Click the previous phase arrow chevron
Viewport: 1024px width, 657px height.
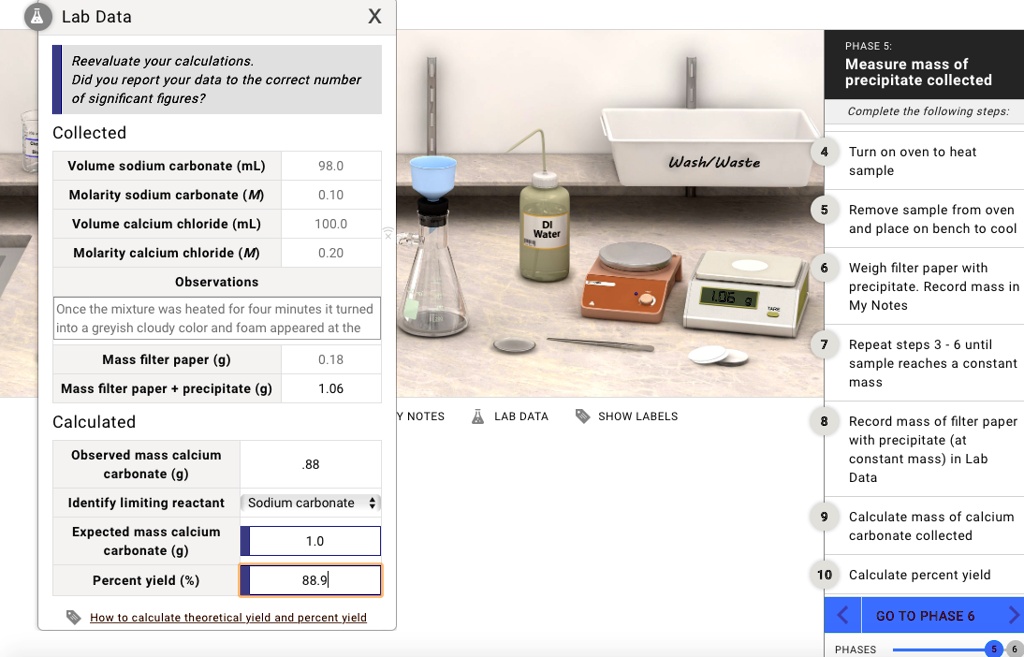[x=842, y=615]
